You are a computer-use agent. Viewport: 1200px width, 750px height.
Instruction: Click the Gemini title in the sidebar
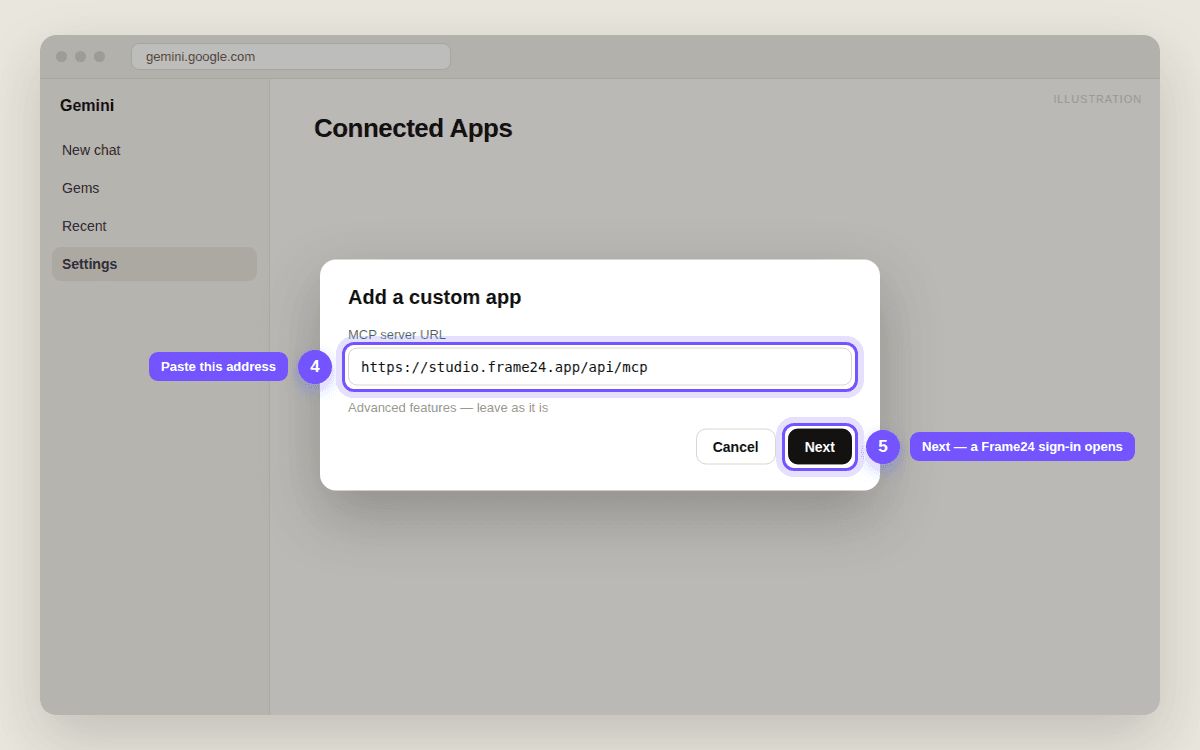click(x=87, y=105)
